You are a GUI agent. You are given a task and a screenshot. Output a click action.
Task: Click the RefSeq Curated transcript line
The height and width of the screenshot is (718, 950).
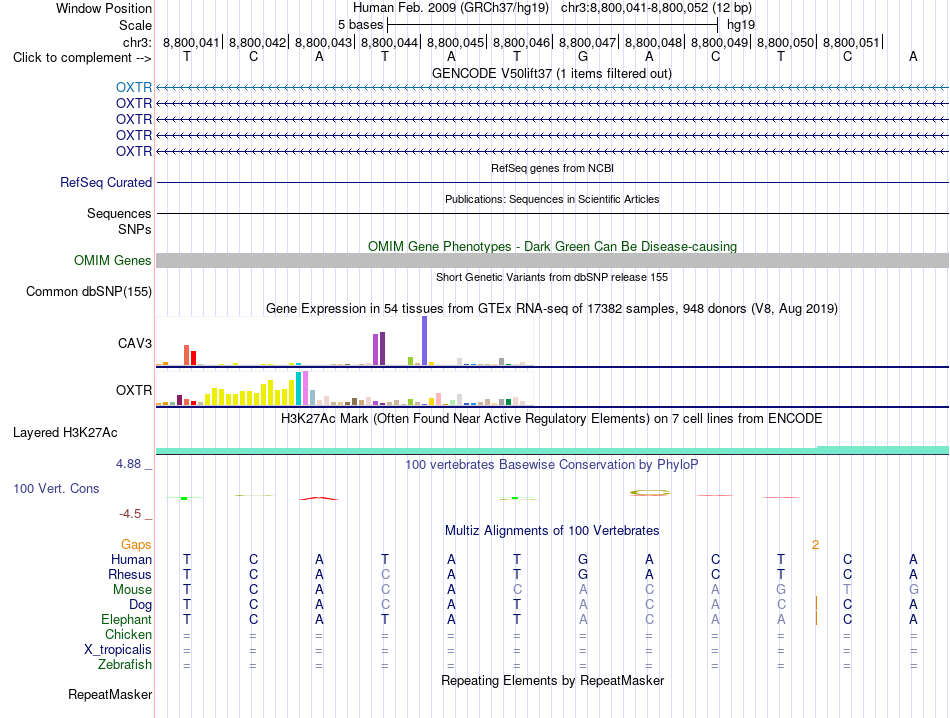click(x=552, y=182)
